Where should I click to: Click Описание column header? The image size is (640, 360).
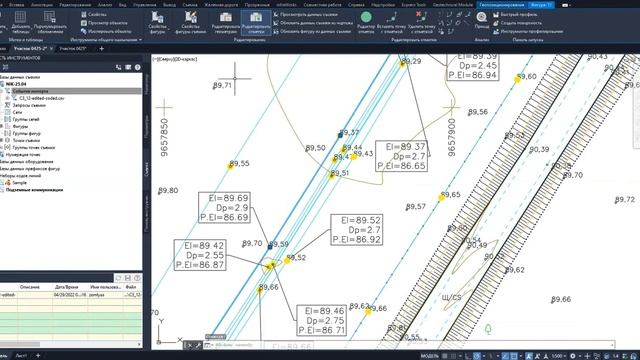click(30, 287)
